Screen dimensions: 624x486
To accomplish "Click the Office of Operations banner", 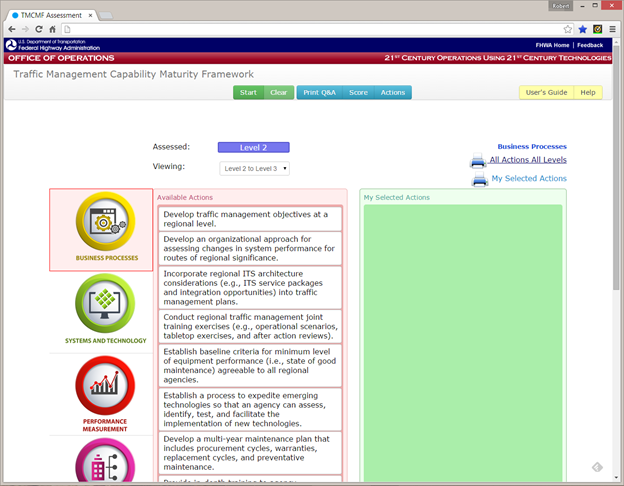I will [x=62, y=58].
